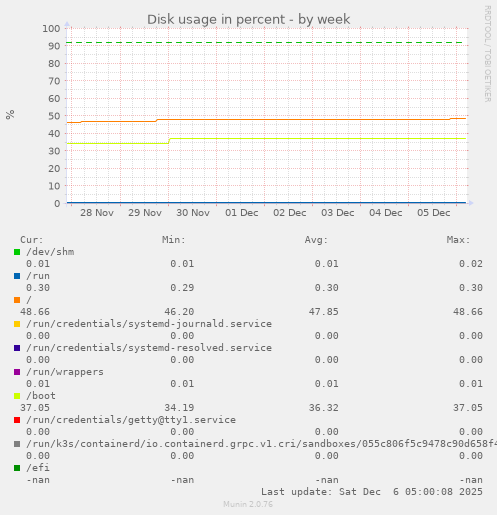Click the Munin 2.0.76 footer text
This screenshot has height=515, width=497.
click(x=248, y=504)
